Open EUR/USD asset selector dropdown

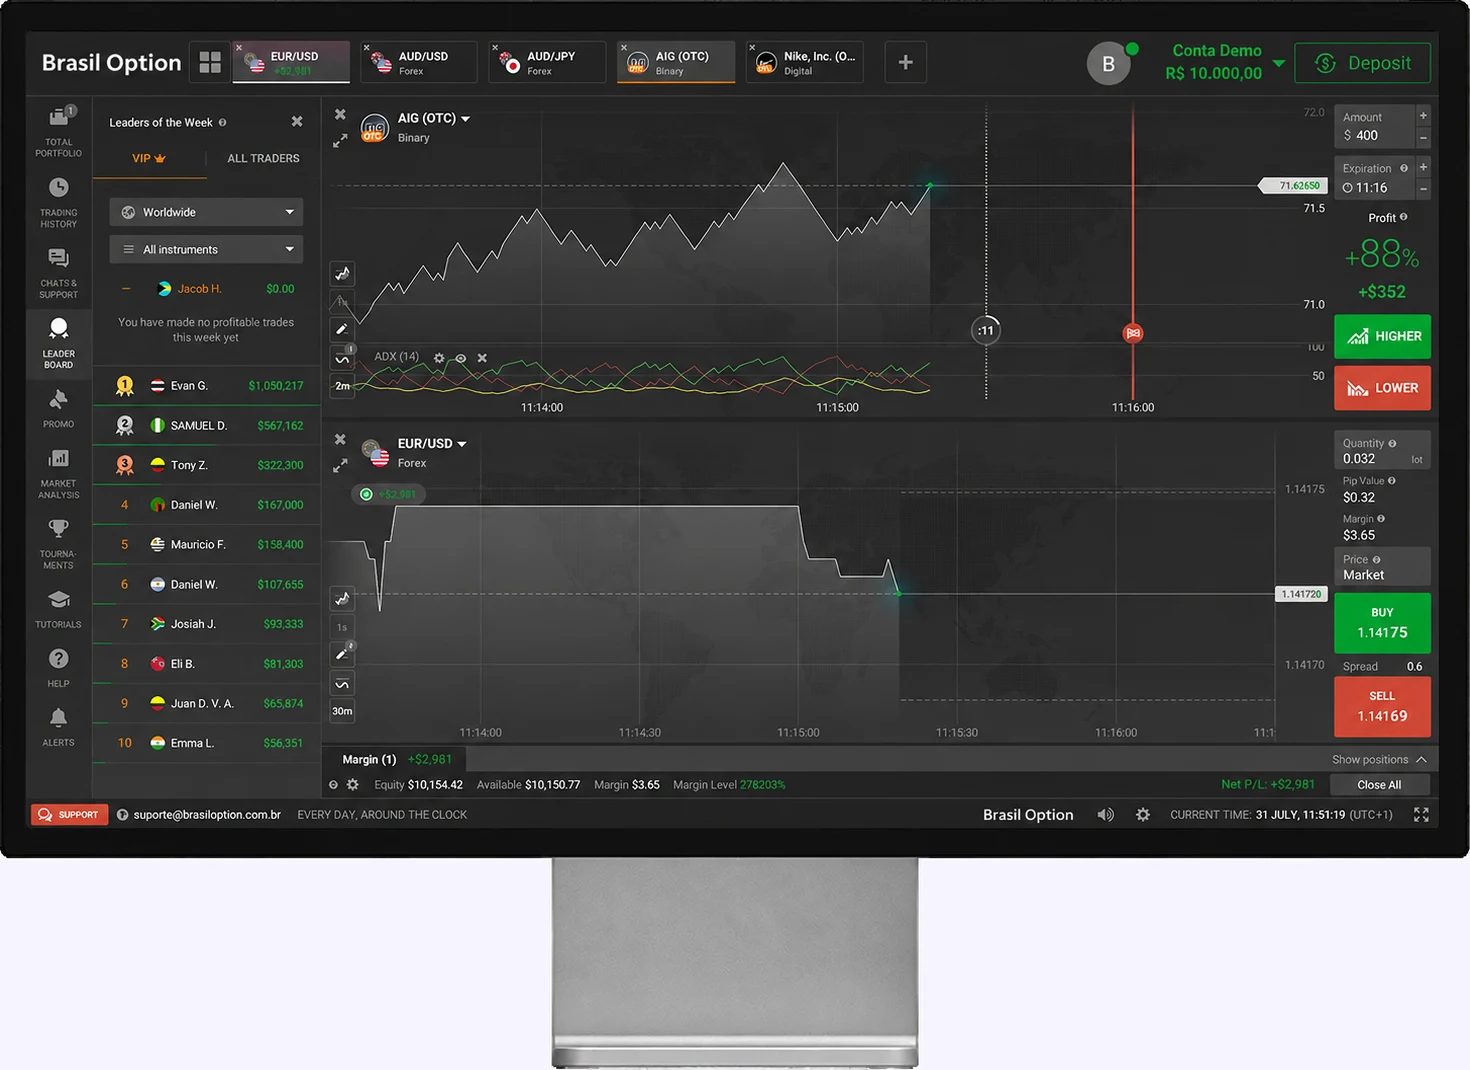(x=432, y=443)
